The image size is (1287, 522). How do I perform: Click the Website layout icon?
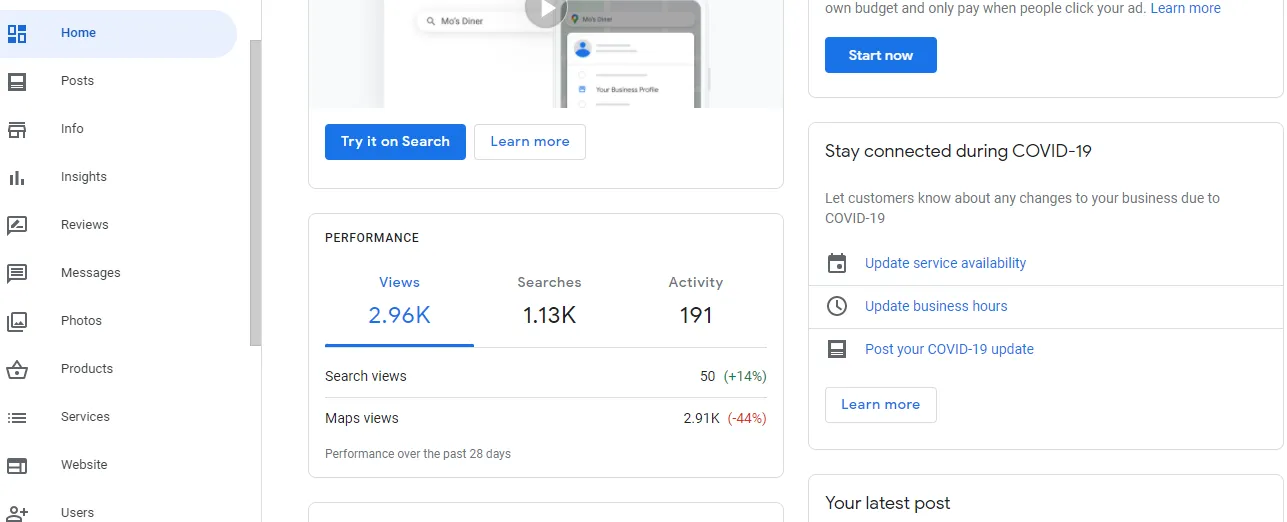point(17,465)
